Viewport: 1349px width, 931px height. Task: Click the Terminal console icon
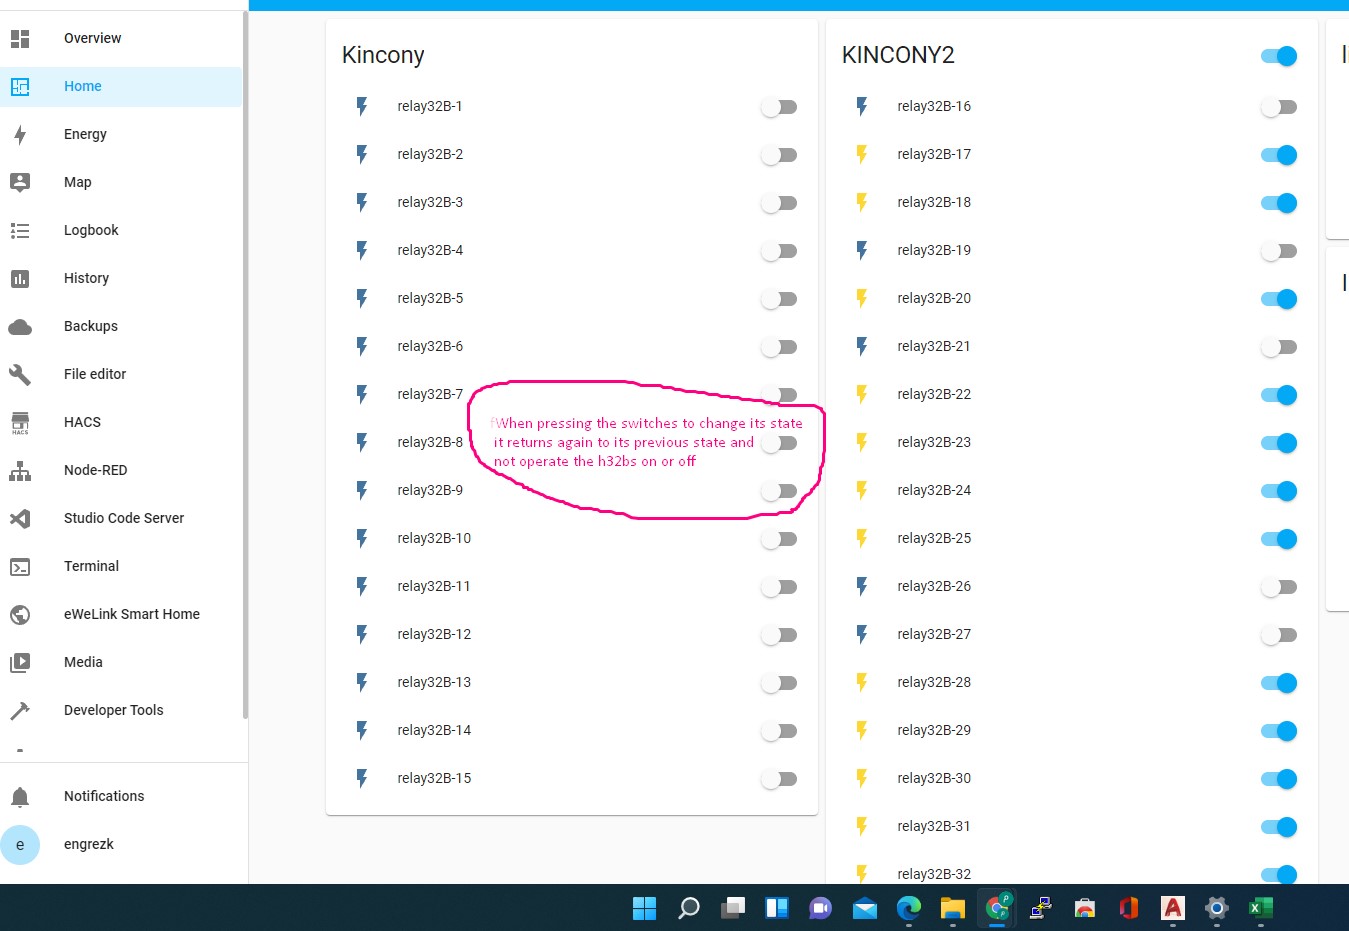(x=20, y=567)
